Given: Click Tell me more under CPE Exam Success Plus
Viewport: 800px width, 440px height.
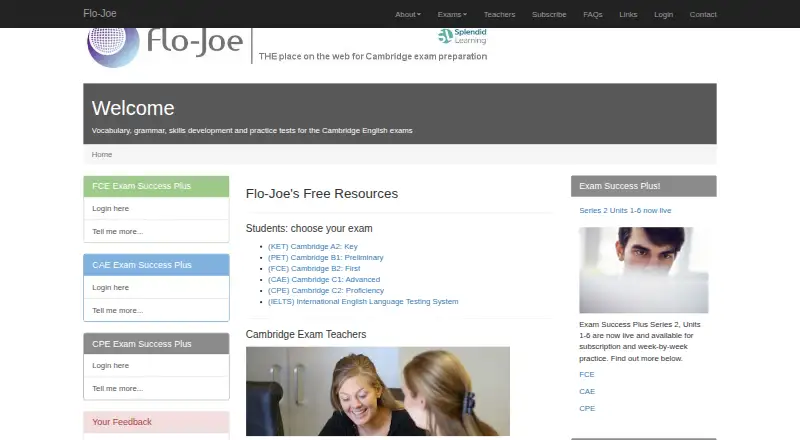Looking at the screenshot, I should [x=156, y=388].
